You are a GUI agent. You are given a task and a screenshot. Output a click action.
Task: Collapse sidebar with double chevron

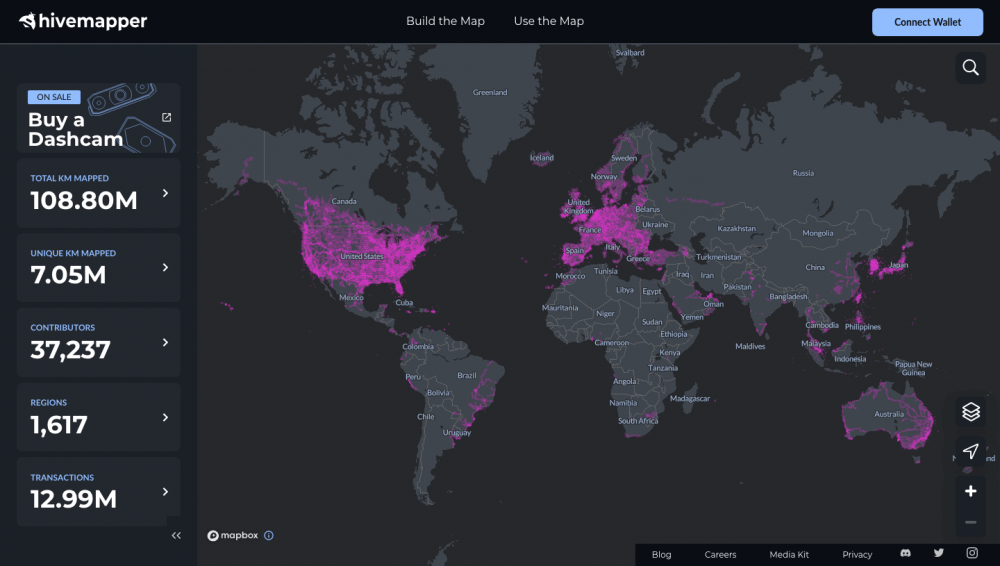pyautogui.click(x=176, y=535)
